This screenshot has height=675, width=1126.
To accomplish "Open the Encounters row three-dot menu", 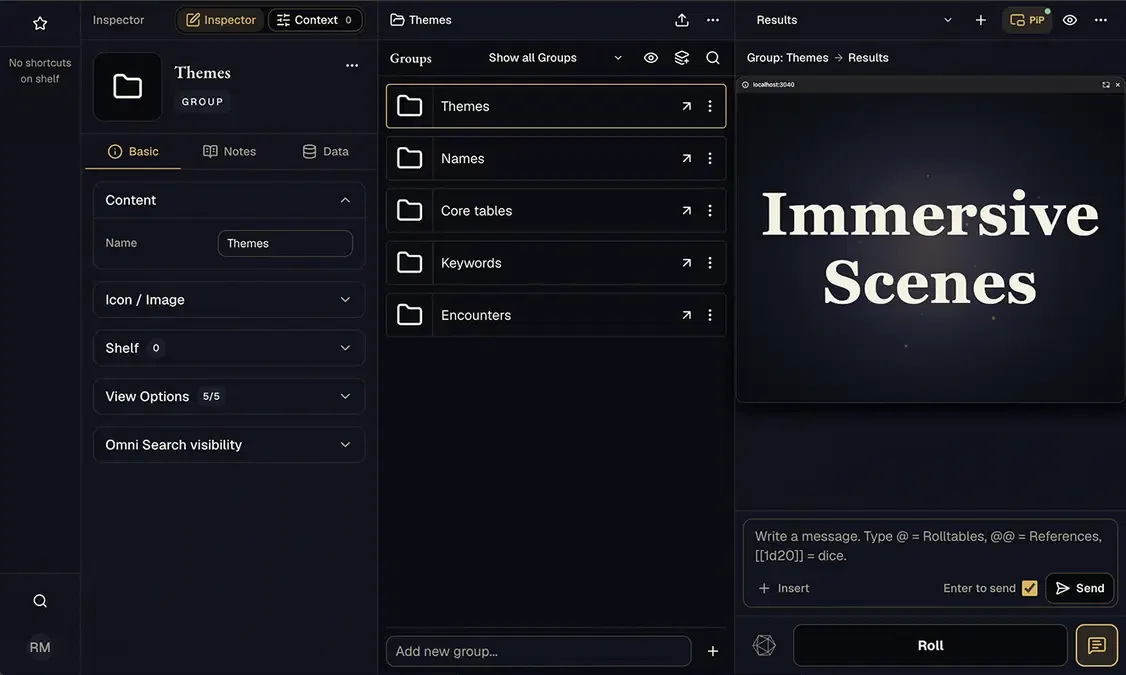I will coord(709,315).
